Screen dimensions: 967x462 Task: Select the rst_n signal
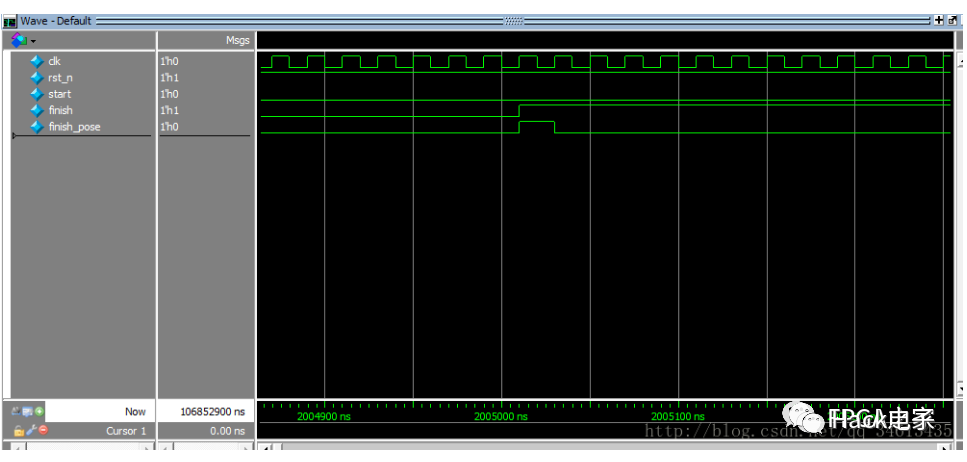point(60,77)
